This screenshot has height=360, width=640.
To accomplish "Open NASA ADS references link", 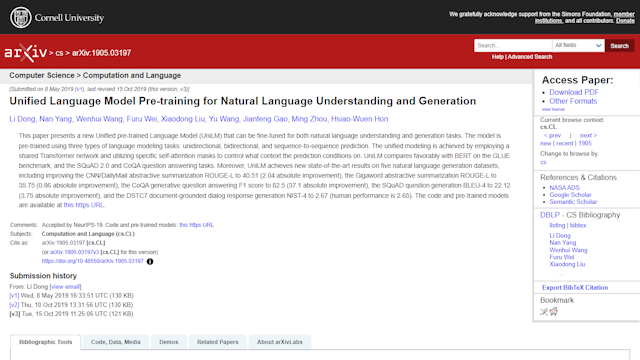I will coord(564,188).
